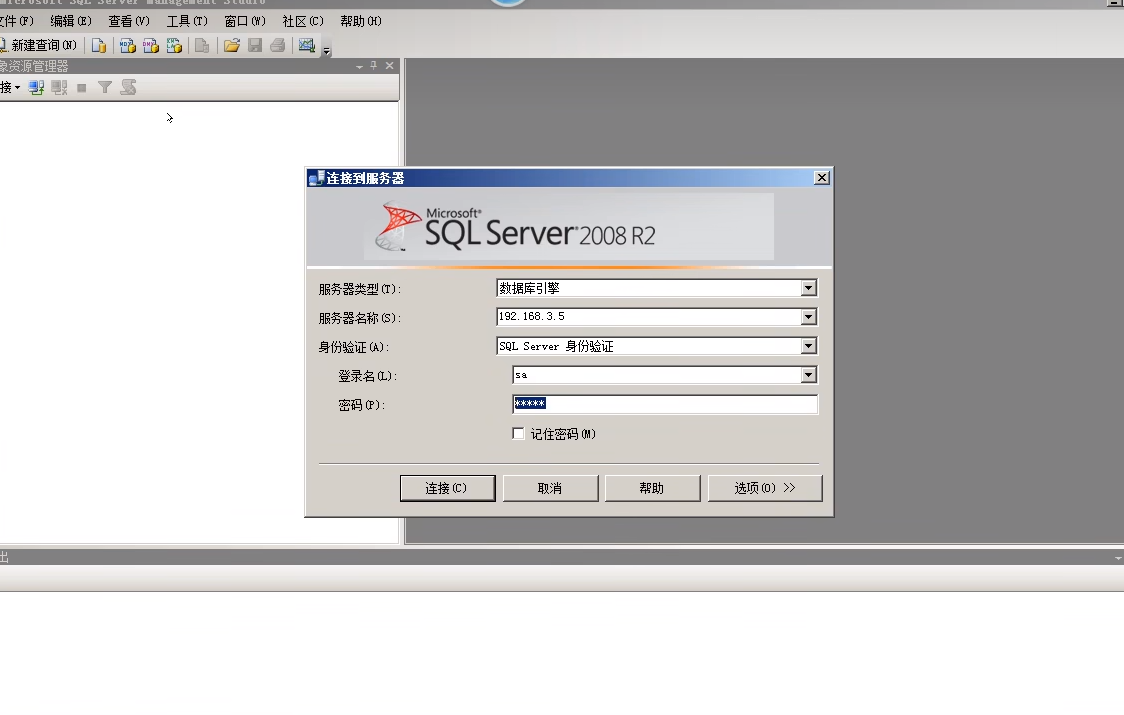Click the Options (选项) >> button
The width and height of the screenshot is (1124, 715).
point(764,488)
